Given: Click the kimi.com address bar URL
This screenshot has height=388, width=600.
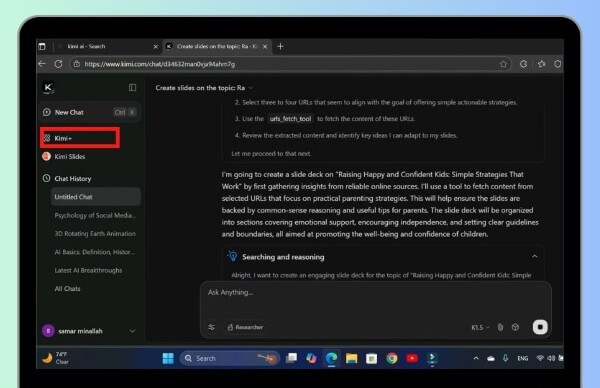Looking at the screenshot, I should click(160, 64).
